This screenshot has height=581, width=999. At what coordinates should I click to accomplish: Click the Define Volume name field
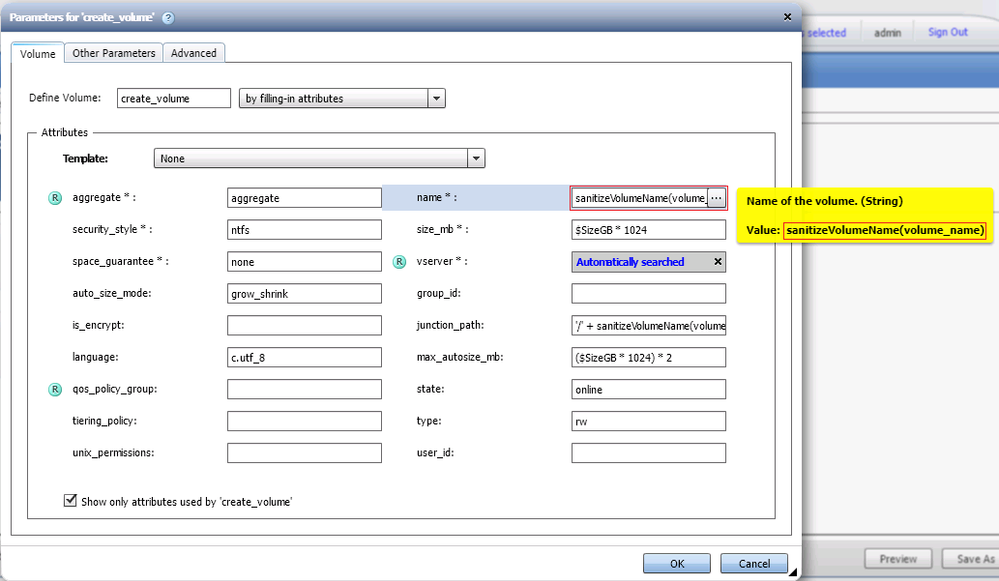[x=174, y=98]
